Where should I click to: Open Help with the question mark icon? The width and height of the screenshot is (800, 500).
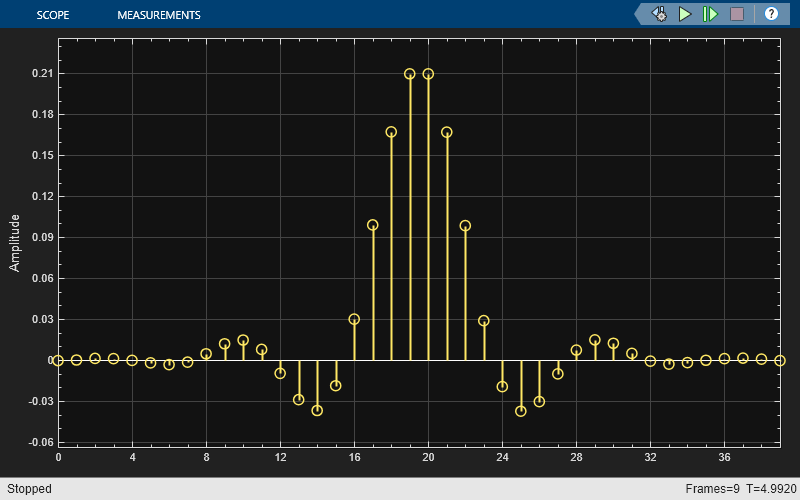pyautogui.click(x=771, y=14)
